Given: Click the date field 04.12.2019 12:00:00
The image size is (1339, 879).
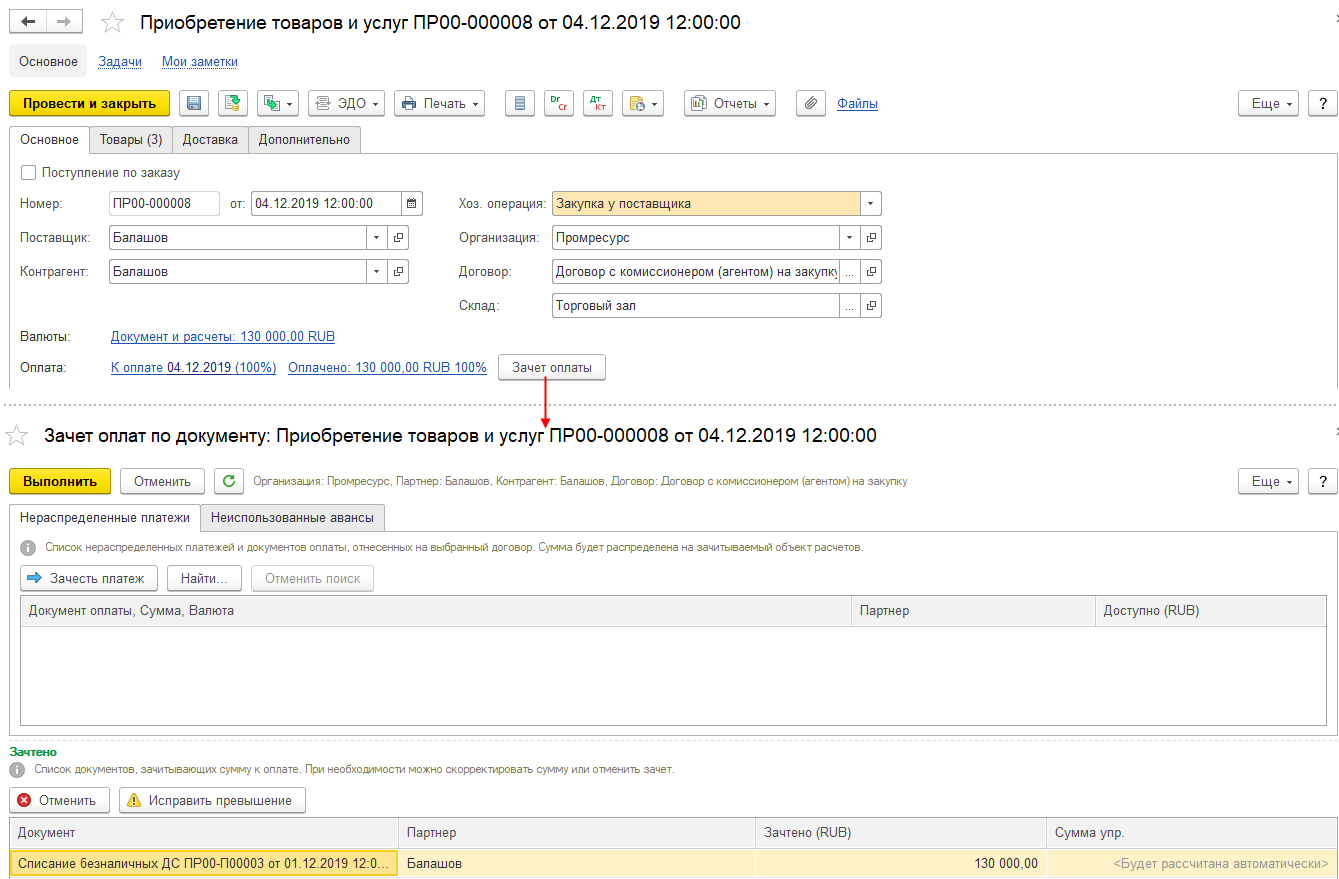Looking at the screenshot, I should (x=326, y=203).
